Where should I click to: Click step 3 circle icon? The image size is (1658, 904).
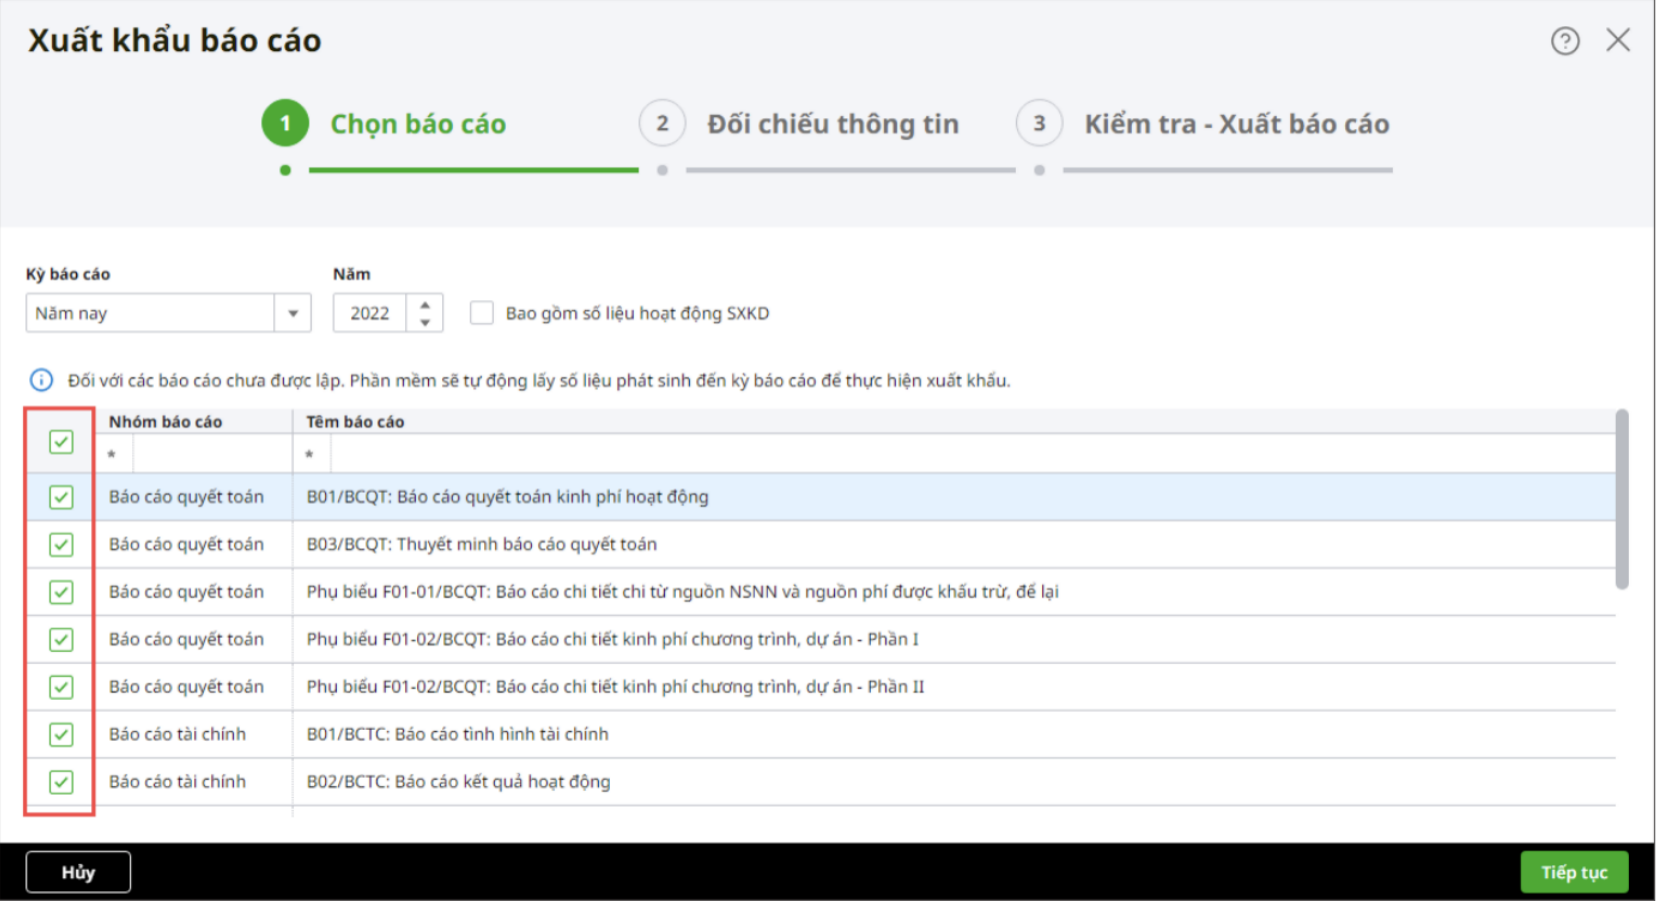coord(1039,123)
